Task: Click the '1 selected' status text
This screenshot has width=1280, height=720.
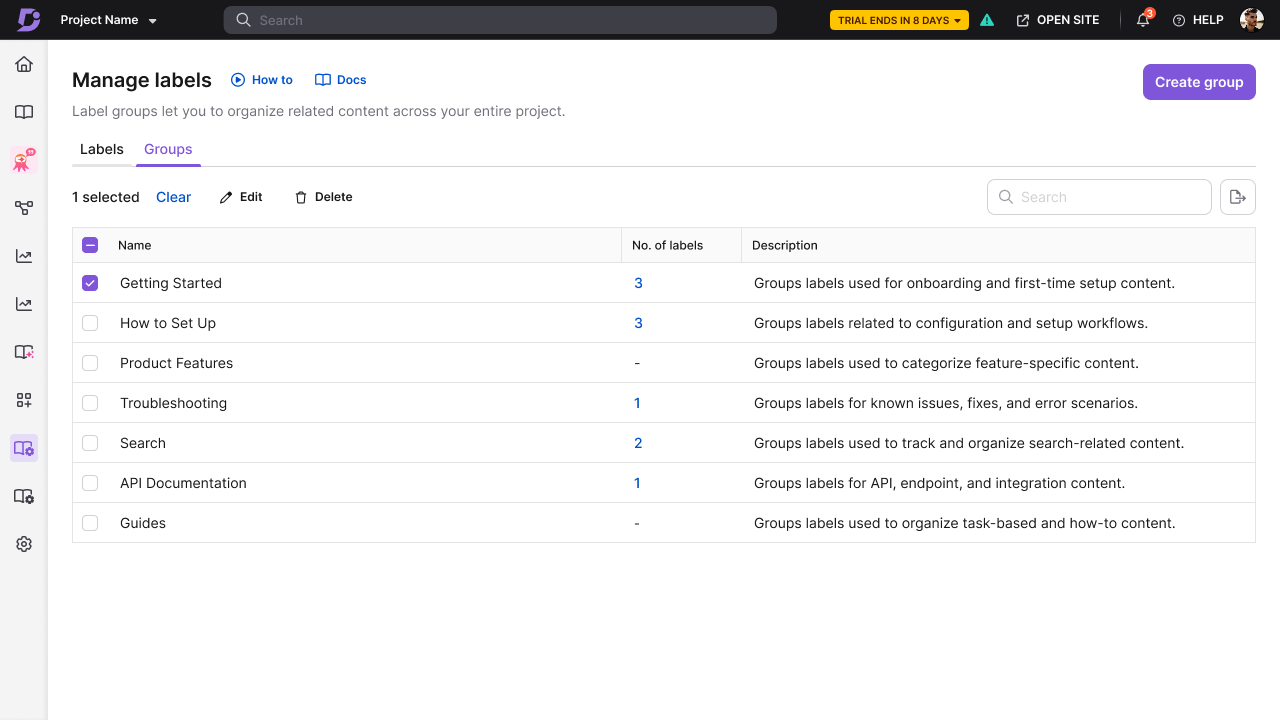Action: tap(106, 197)
